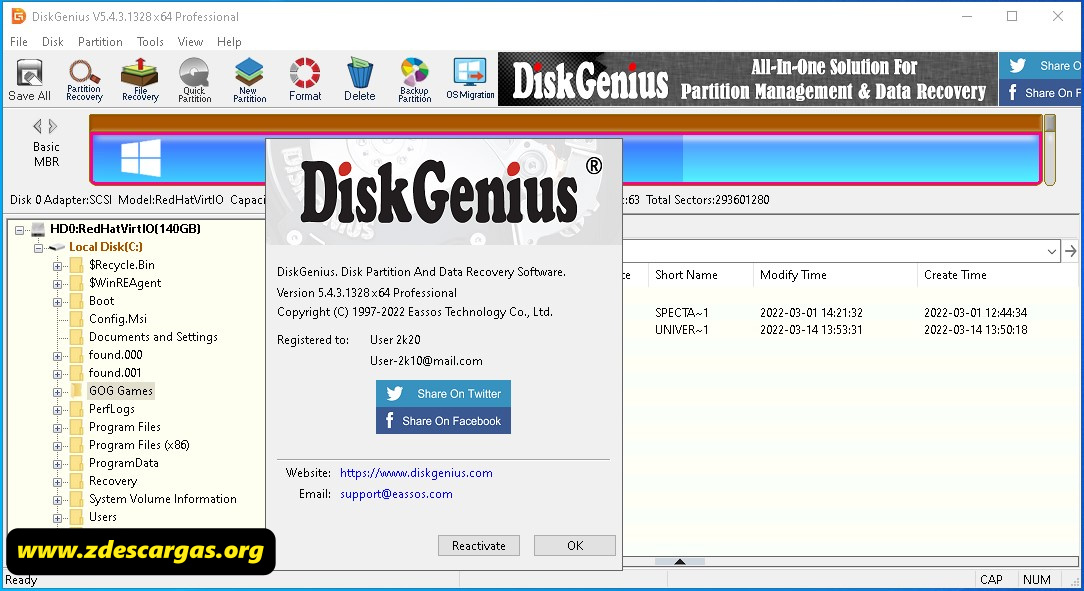Viewport: 1084px width, 591px height.
Task: Open the Partition Recovery tool
Action: (84, 79)
